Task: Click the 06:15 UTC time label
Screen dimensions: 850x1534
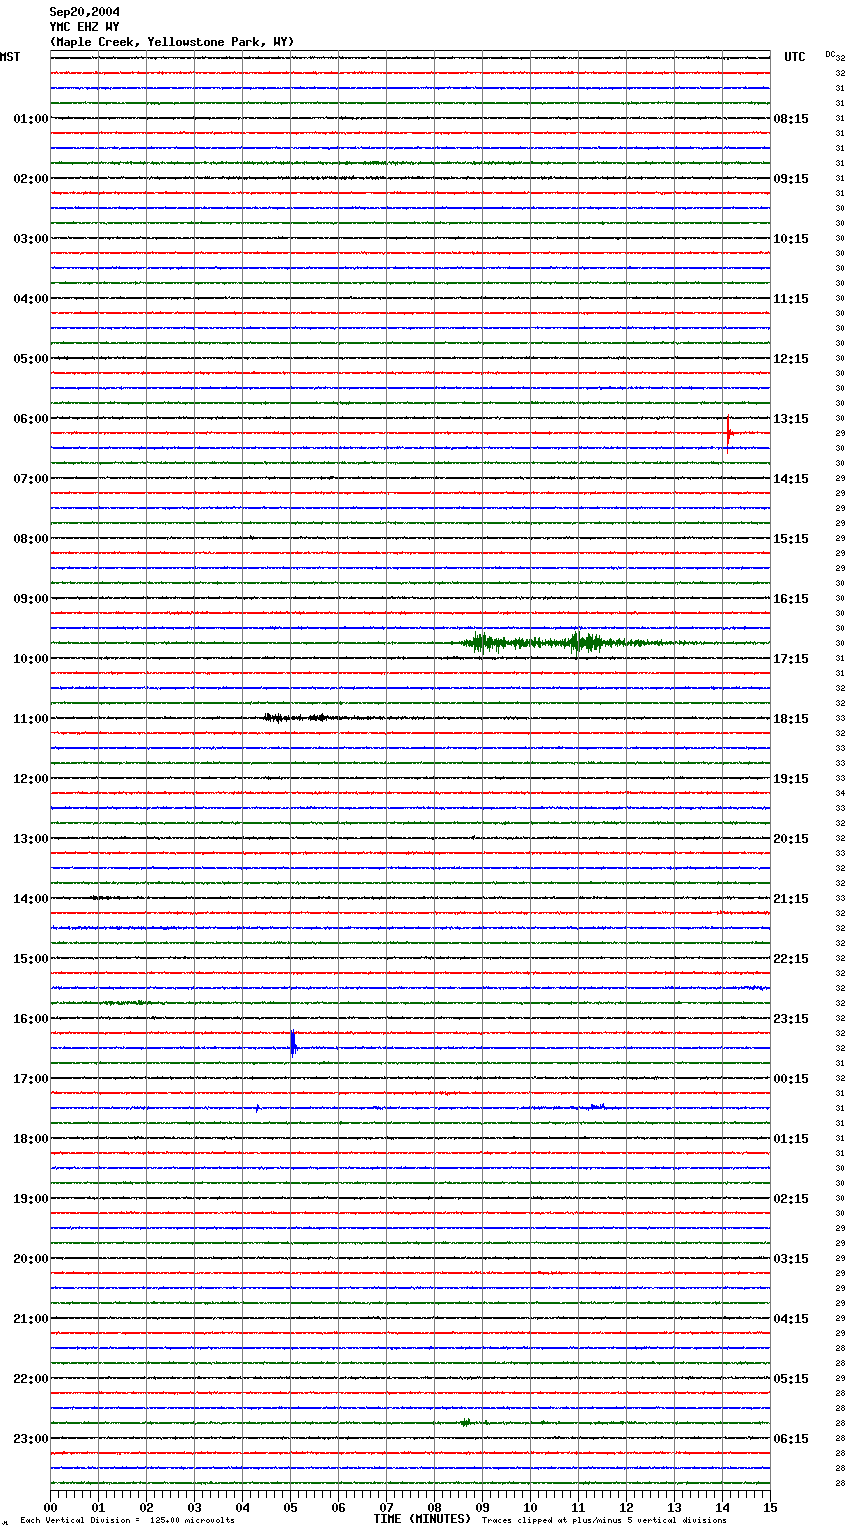Action: [x=791, y=1439]
